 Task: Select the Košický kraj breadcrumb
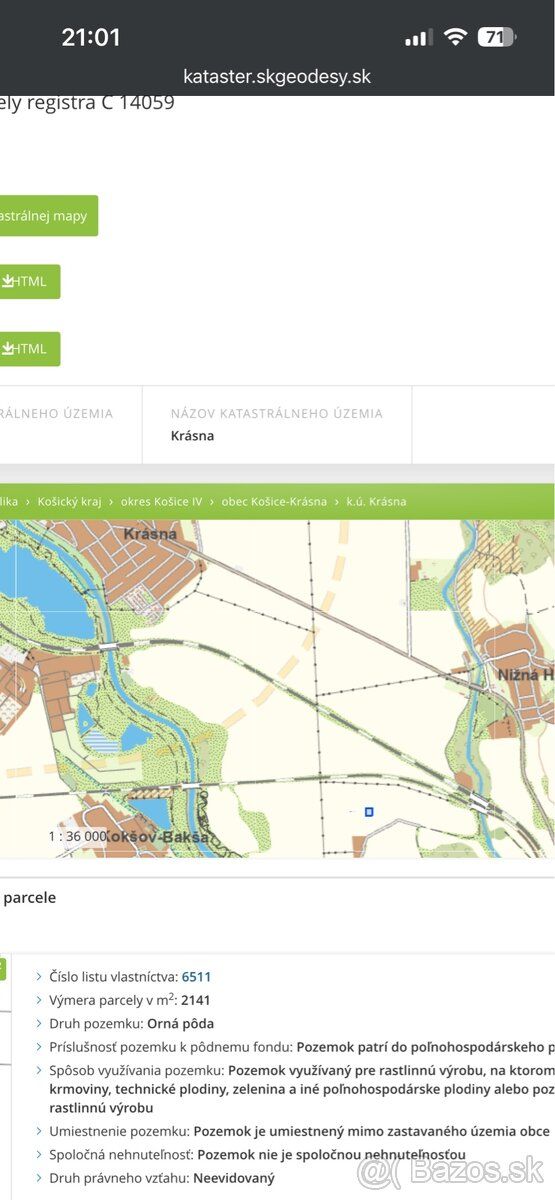[x=69, y=501]
